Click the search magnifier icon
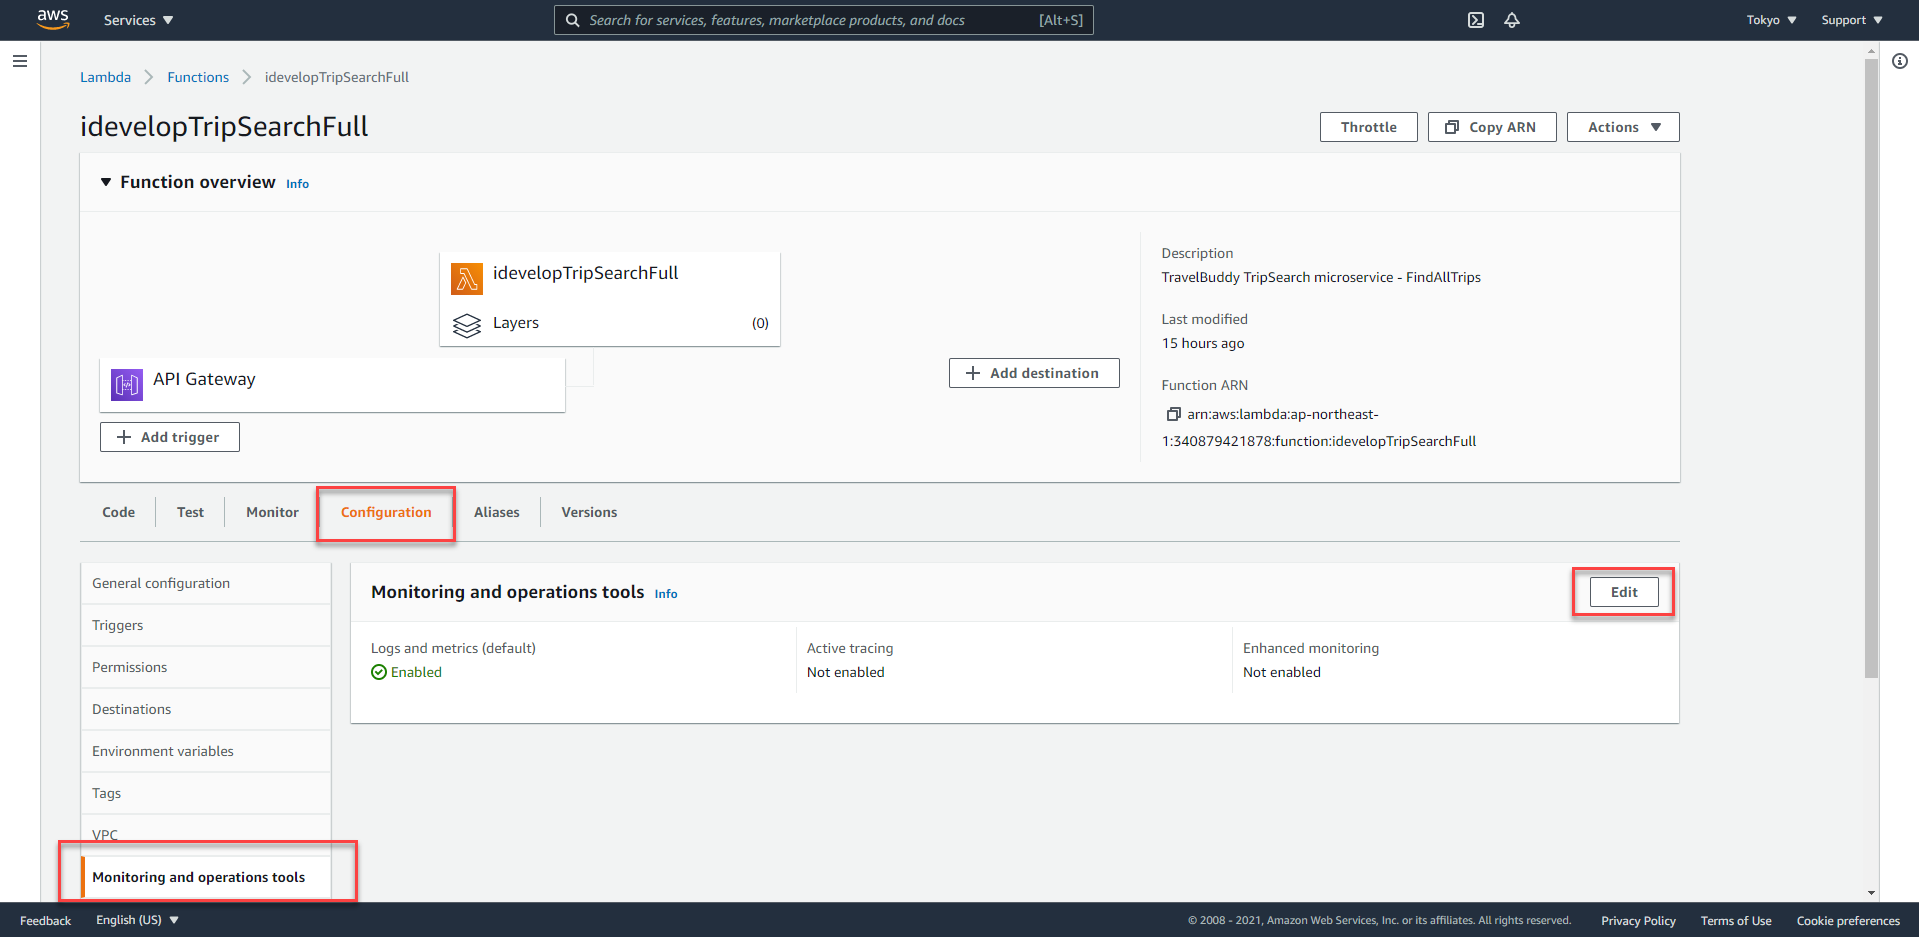Image resolution: width=1919 pixels, height=937 pixels. pos(573,20)
